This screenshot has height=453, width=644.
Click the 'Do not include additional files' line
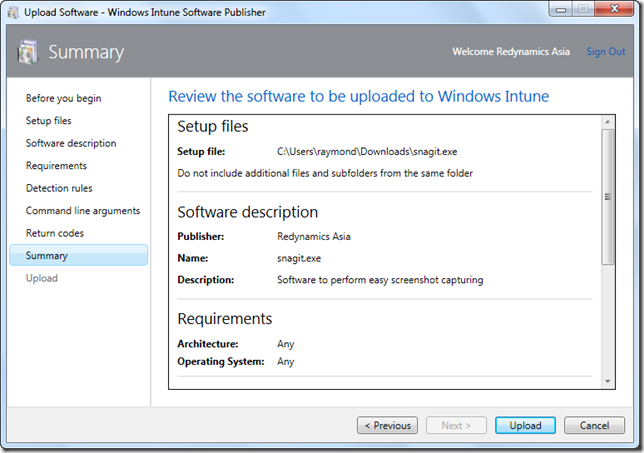pyautogui.click(x=325, y=173)
